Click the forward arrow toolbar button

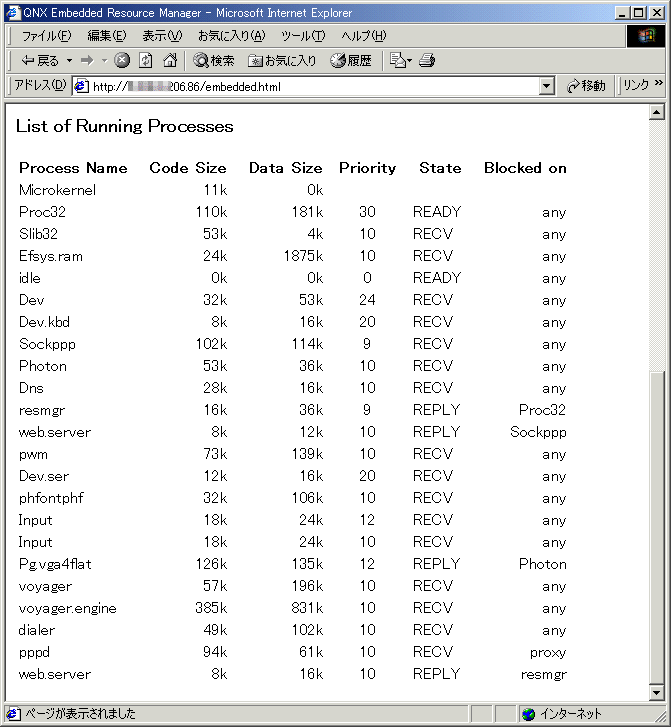pyautogui.click(x=87, y=60)
